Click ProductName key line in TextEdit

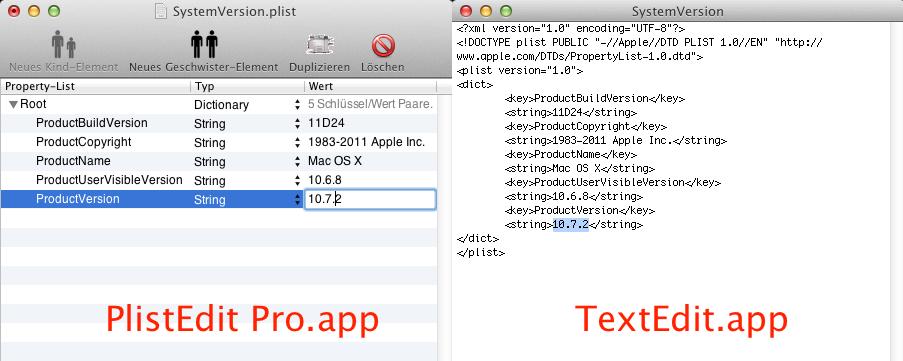pos(571,154)
